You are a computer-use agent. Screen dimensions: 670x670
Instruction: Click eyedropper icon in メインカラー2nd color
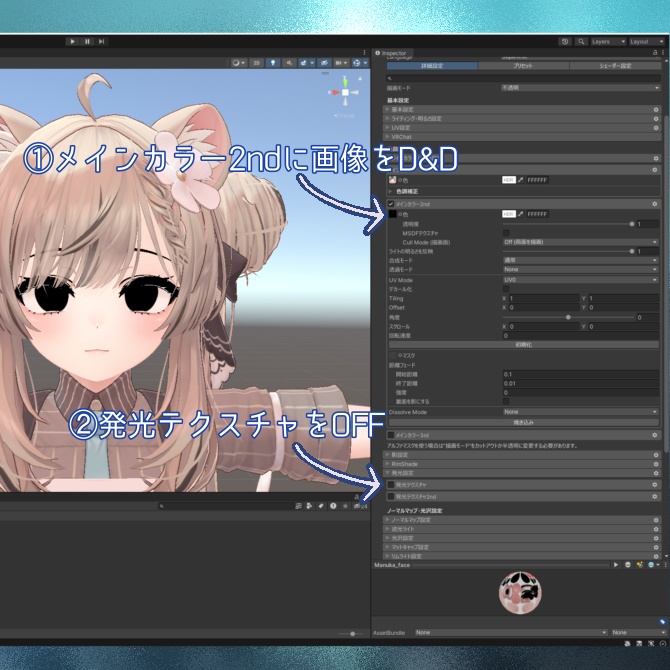tap(520, 214)
